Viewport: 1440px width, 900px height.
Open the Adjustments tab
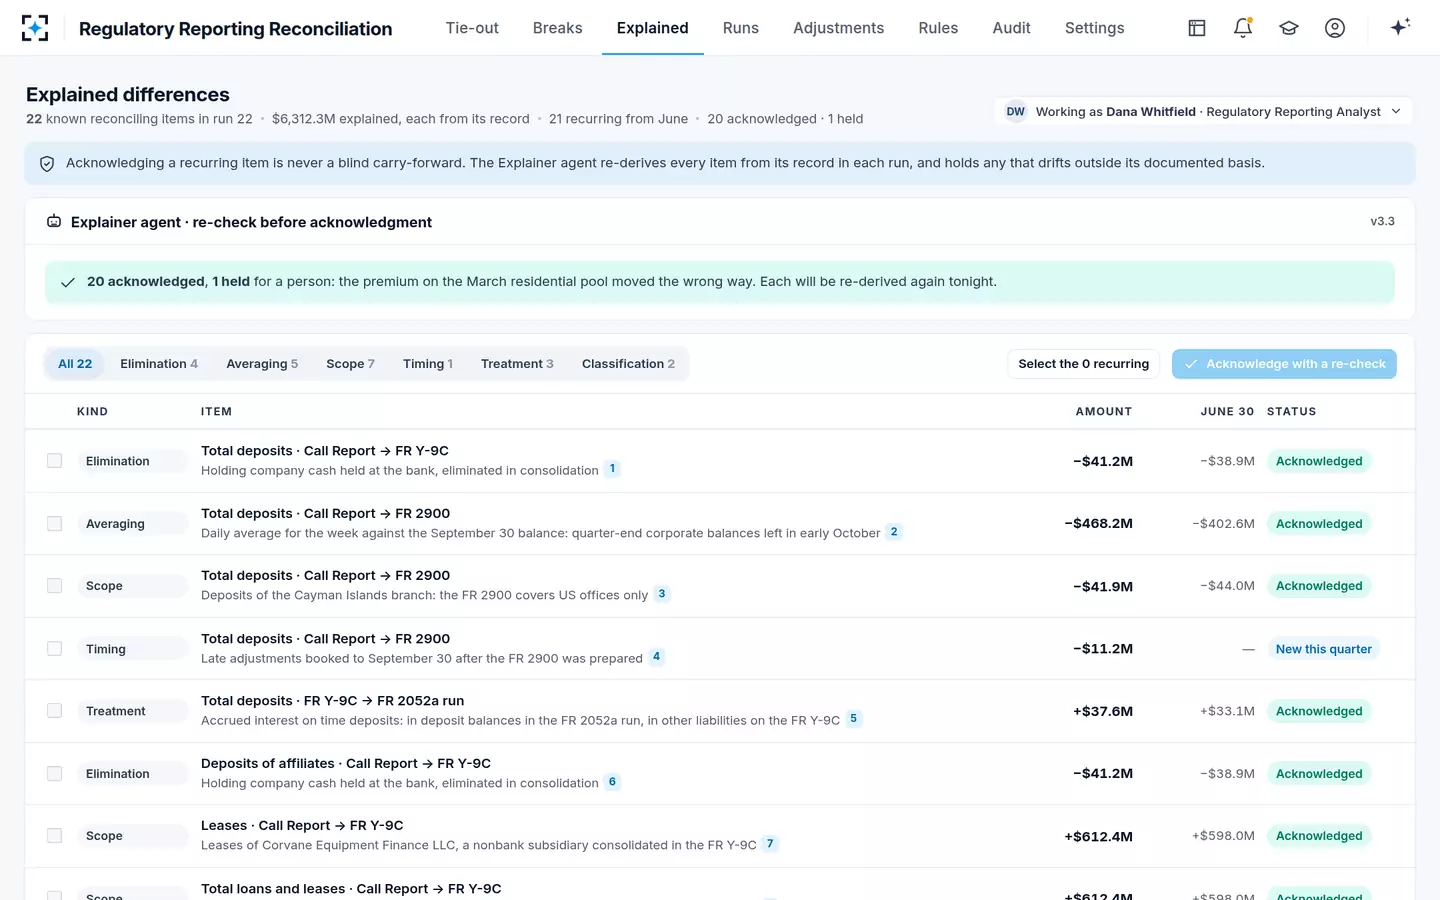click(x=838, y=28)
